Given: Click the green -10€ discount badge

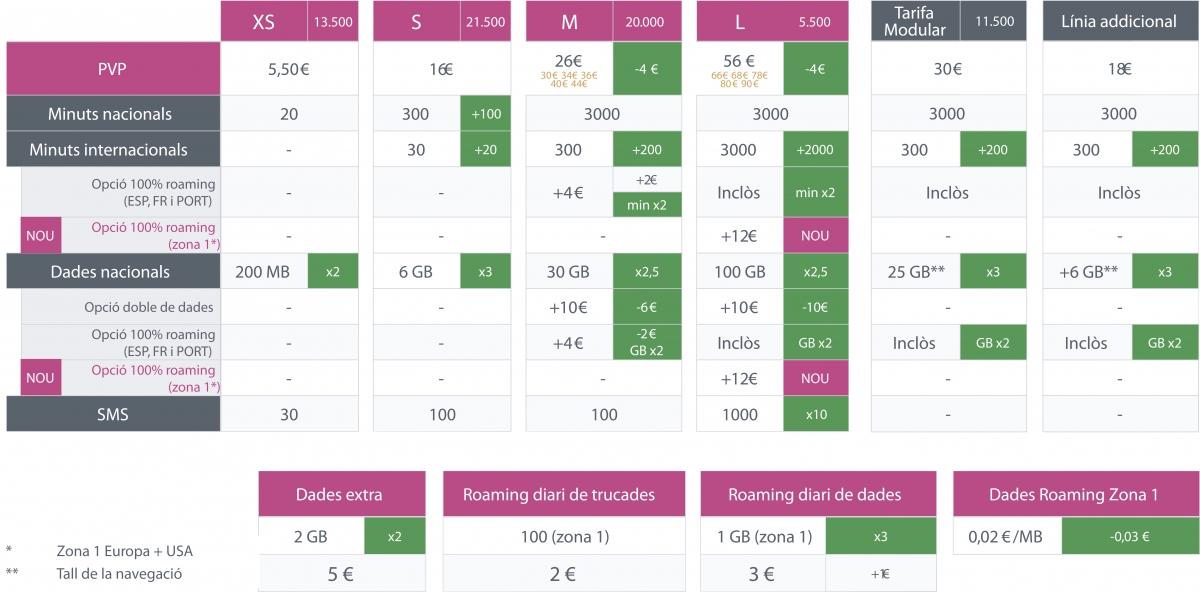Looking at the screenshot, I should click(x=815, y=308).
